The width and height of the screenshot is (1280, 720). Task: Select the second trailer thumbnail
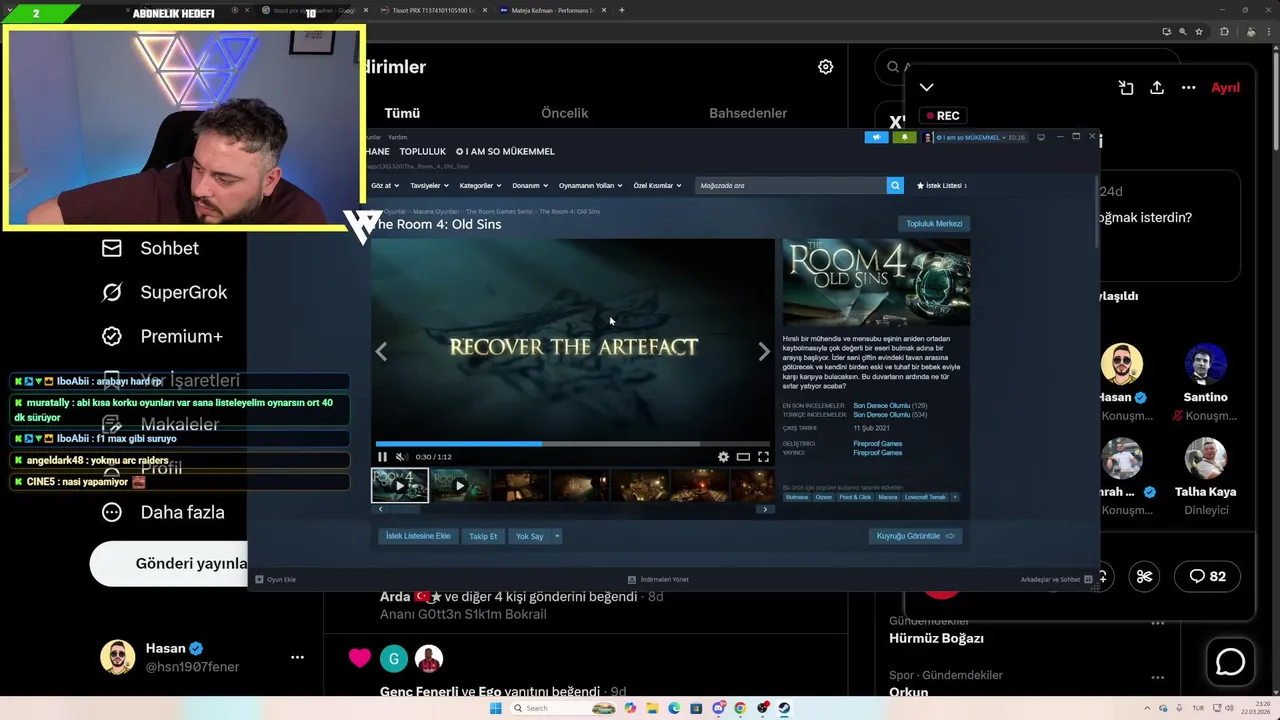(460, 485)
